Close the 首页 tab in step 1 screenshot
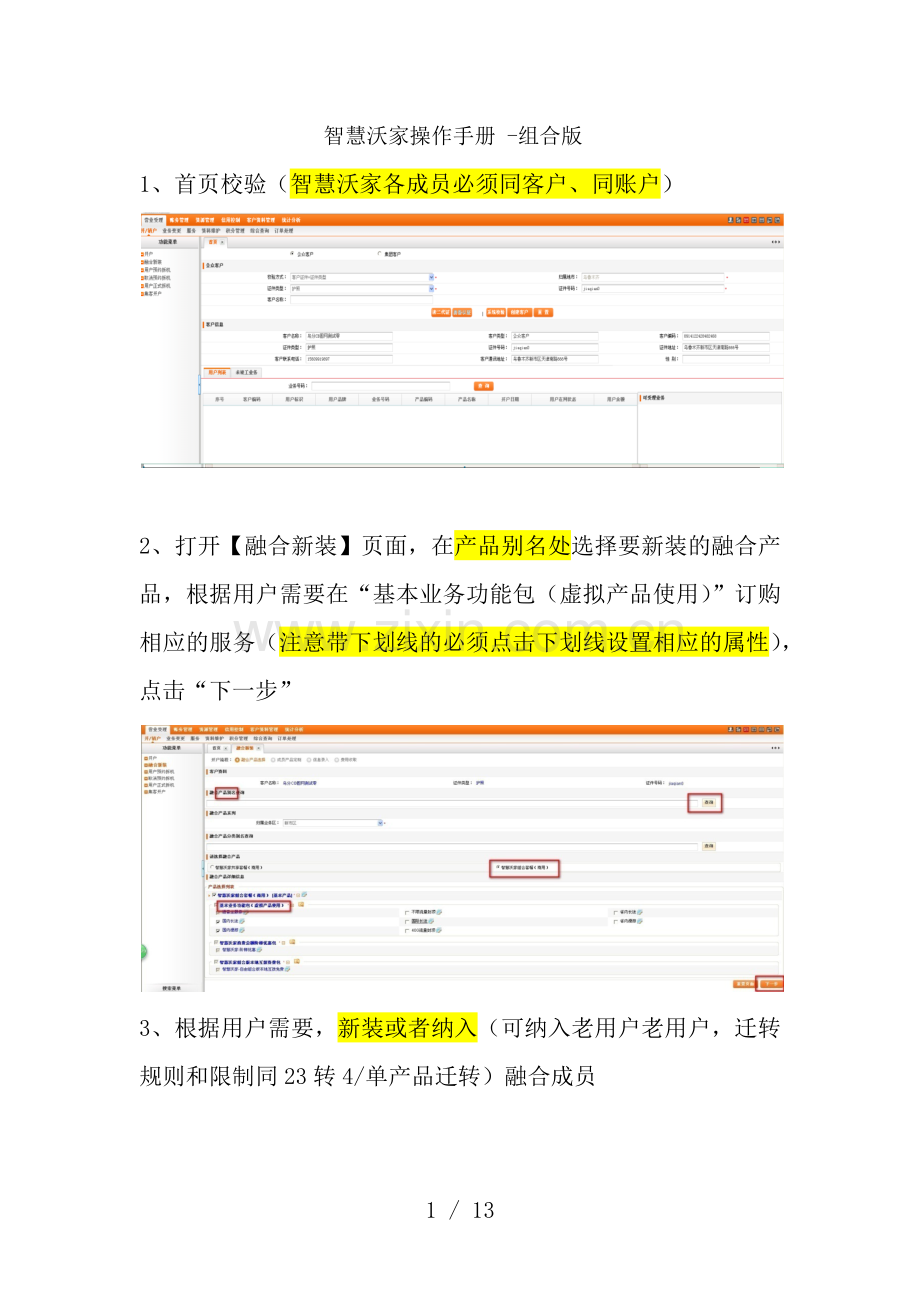Screen dimensions: 920x1302 pos(222,242)
